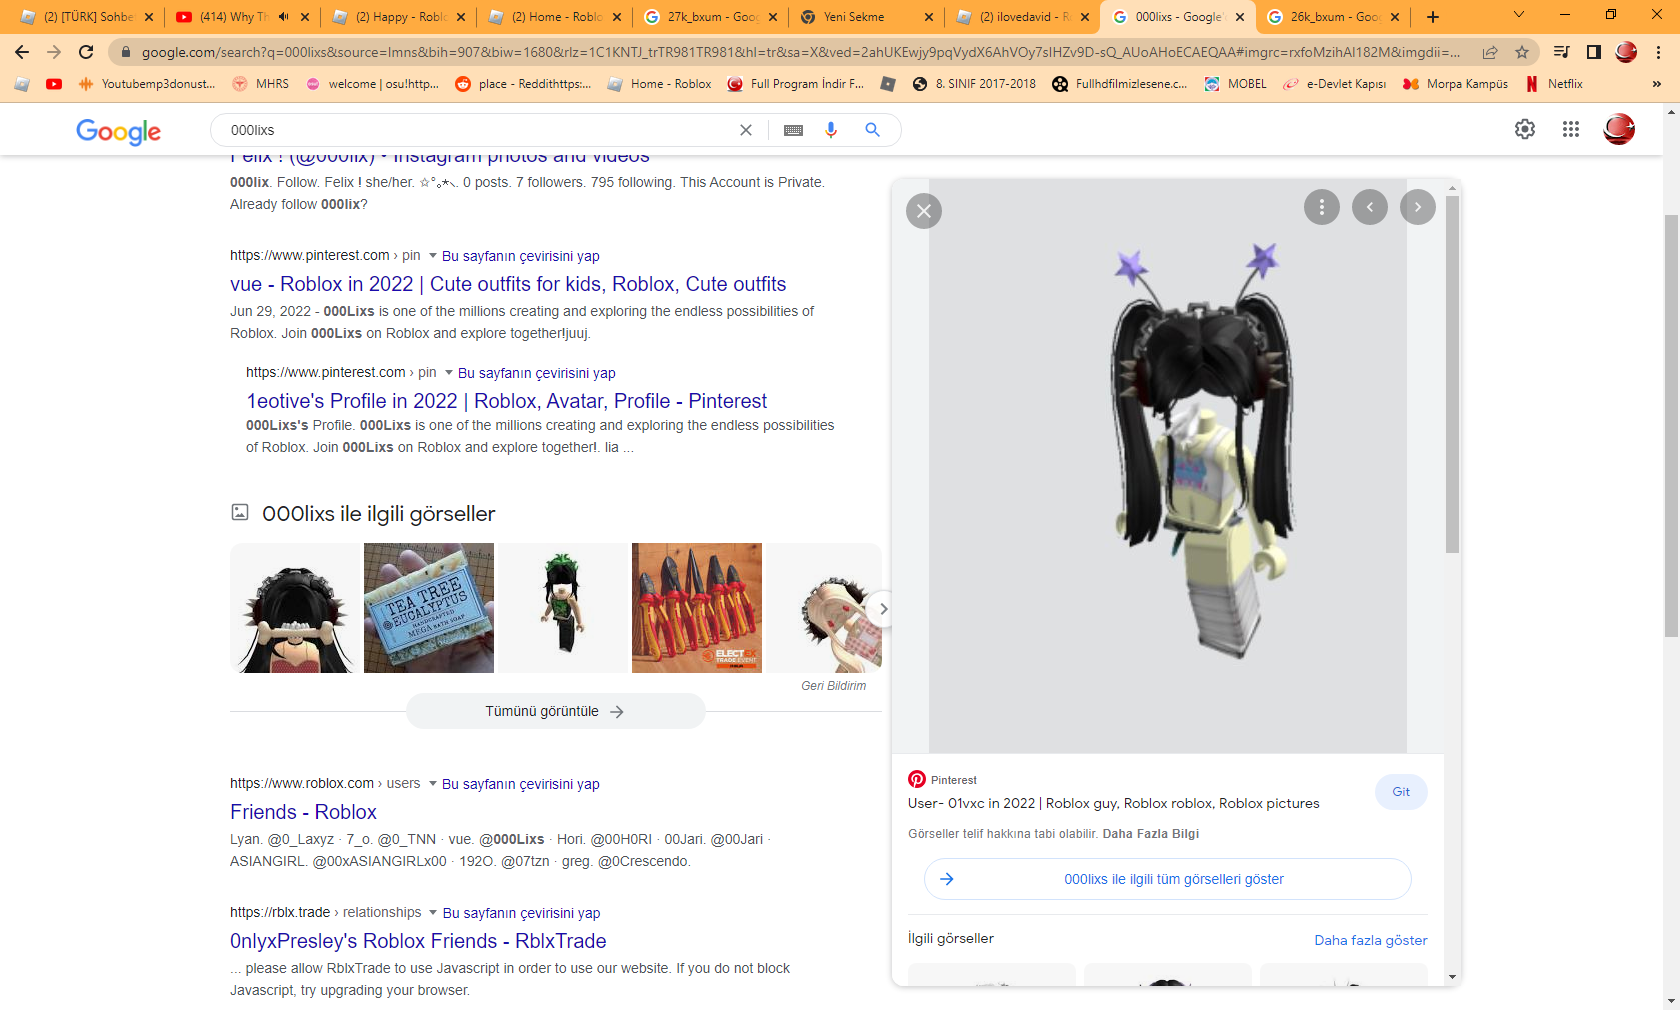Viewport: 1680px width, 1010px height.
Task: Open the e-Devlet Kapısı bookmark
Action: click(x=1335, y=84)
